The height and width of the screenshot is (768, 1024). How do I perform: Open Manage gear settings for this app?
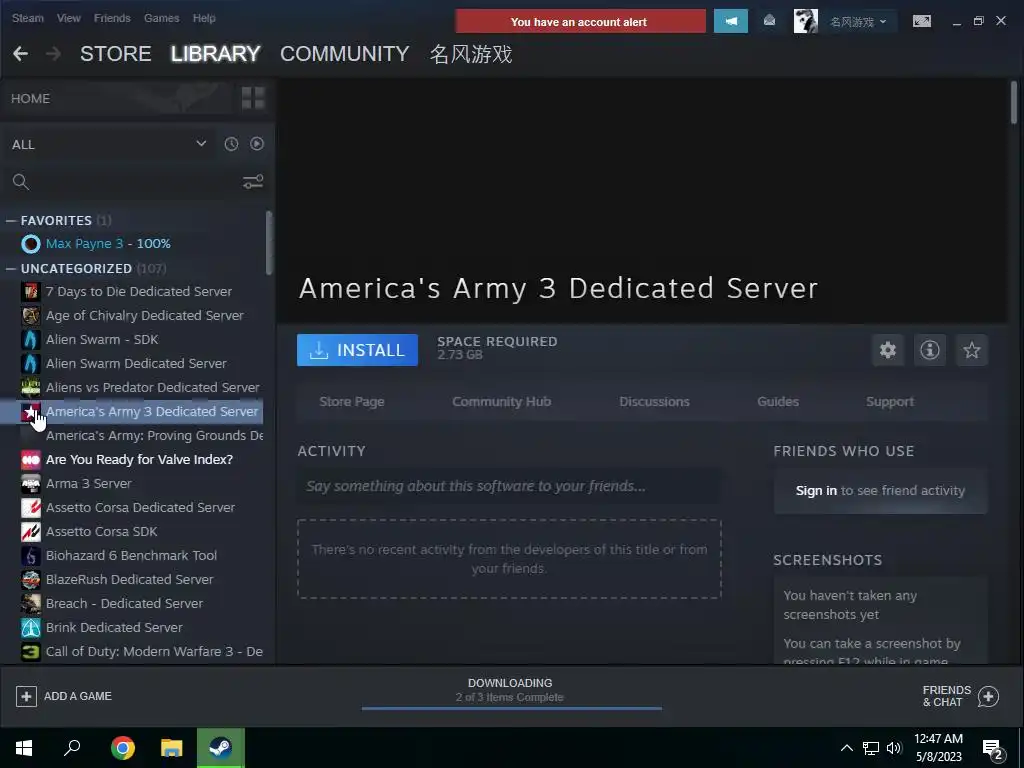(x=888, y=350)
